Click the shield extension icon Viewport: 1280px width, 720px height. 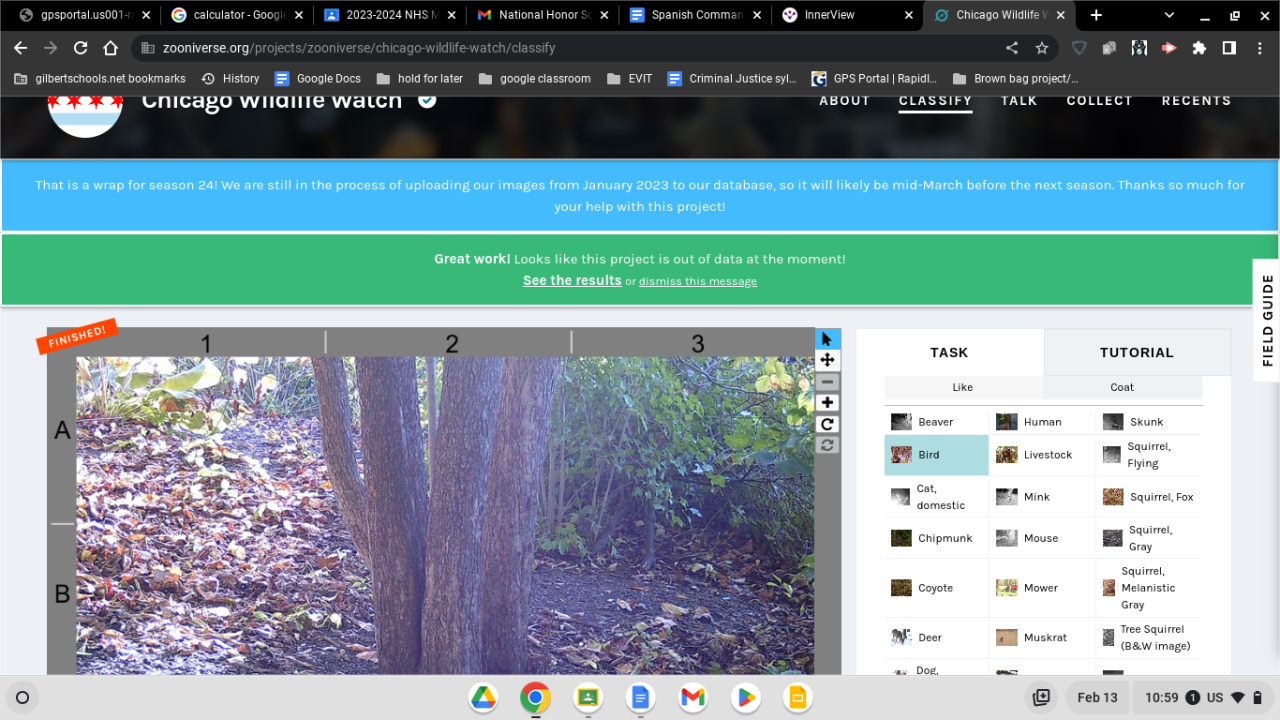point(1079,48)
